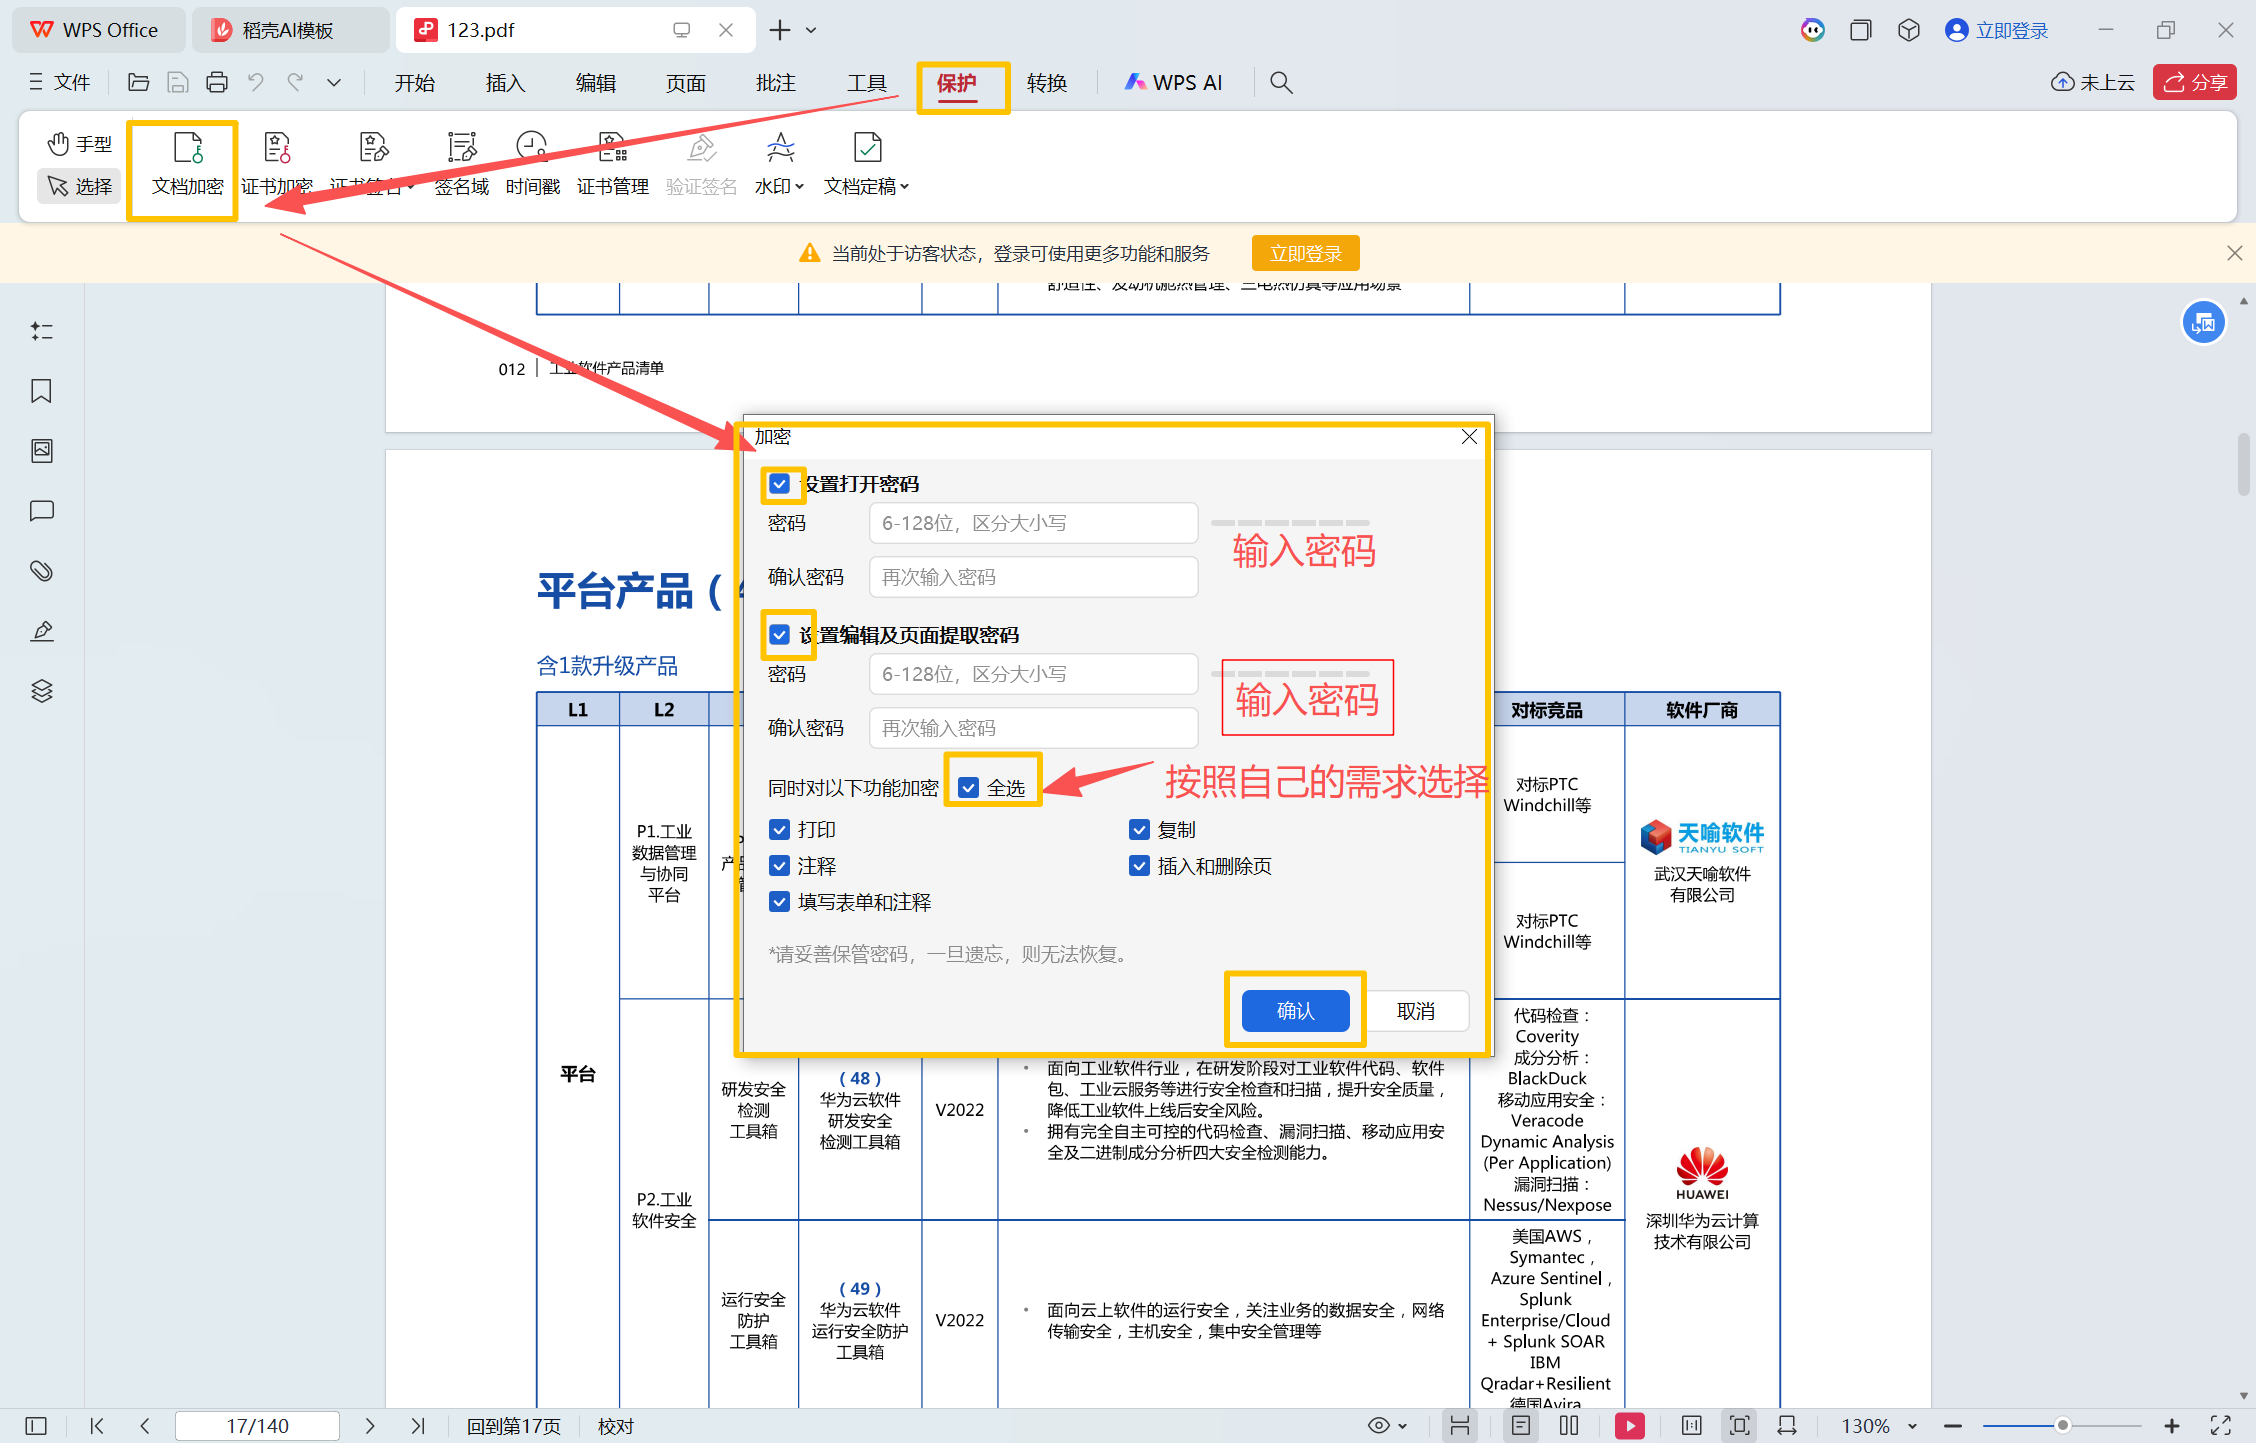The height and width of the screenshot is (1443, 2256).
Task: Open the bookmark panel in left sidebar
Action: click(41, 391)
